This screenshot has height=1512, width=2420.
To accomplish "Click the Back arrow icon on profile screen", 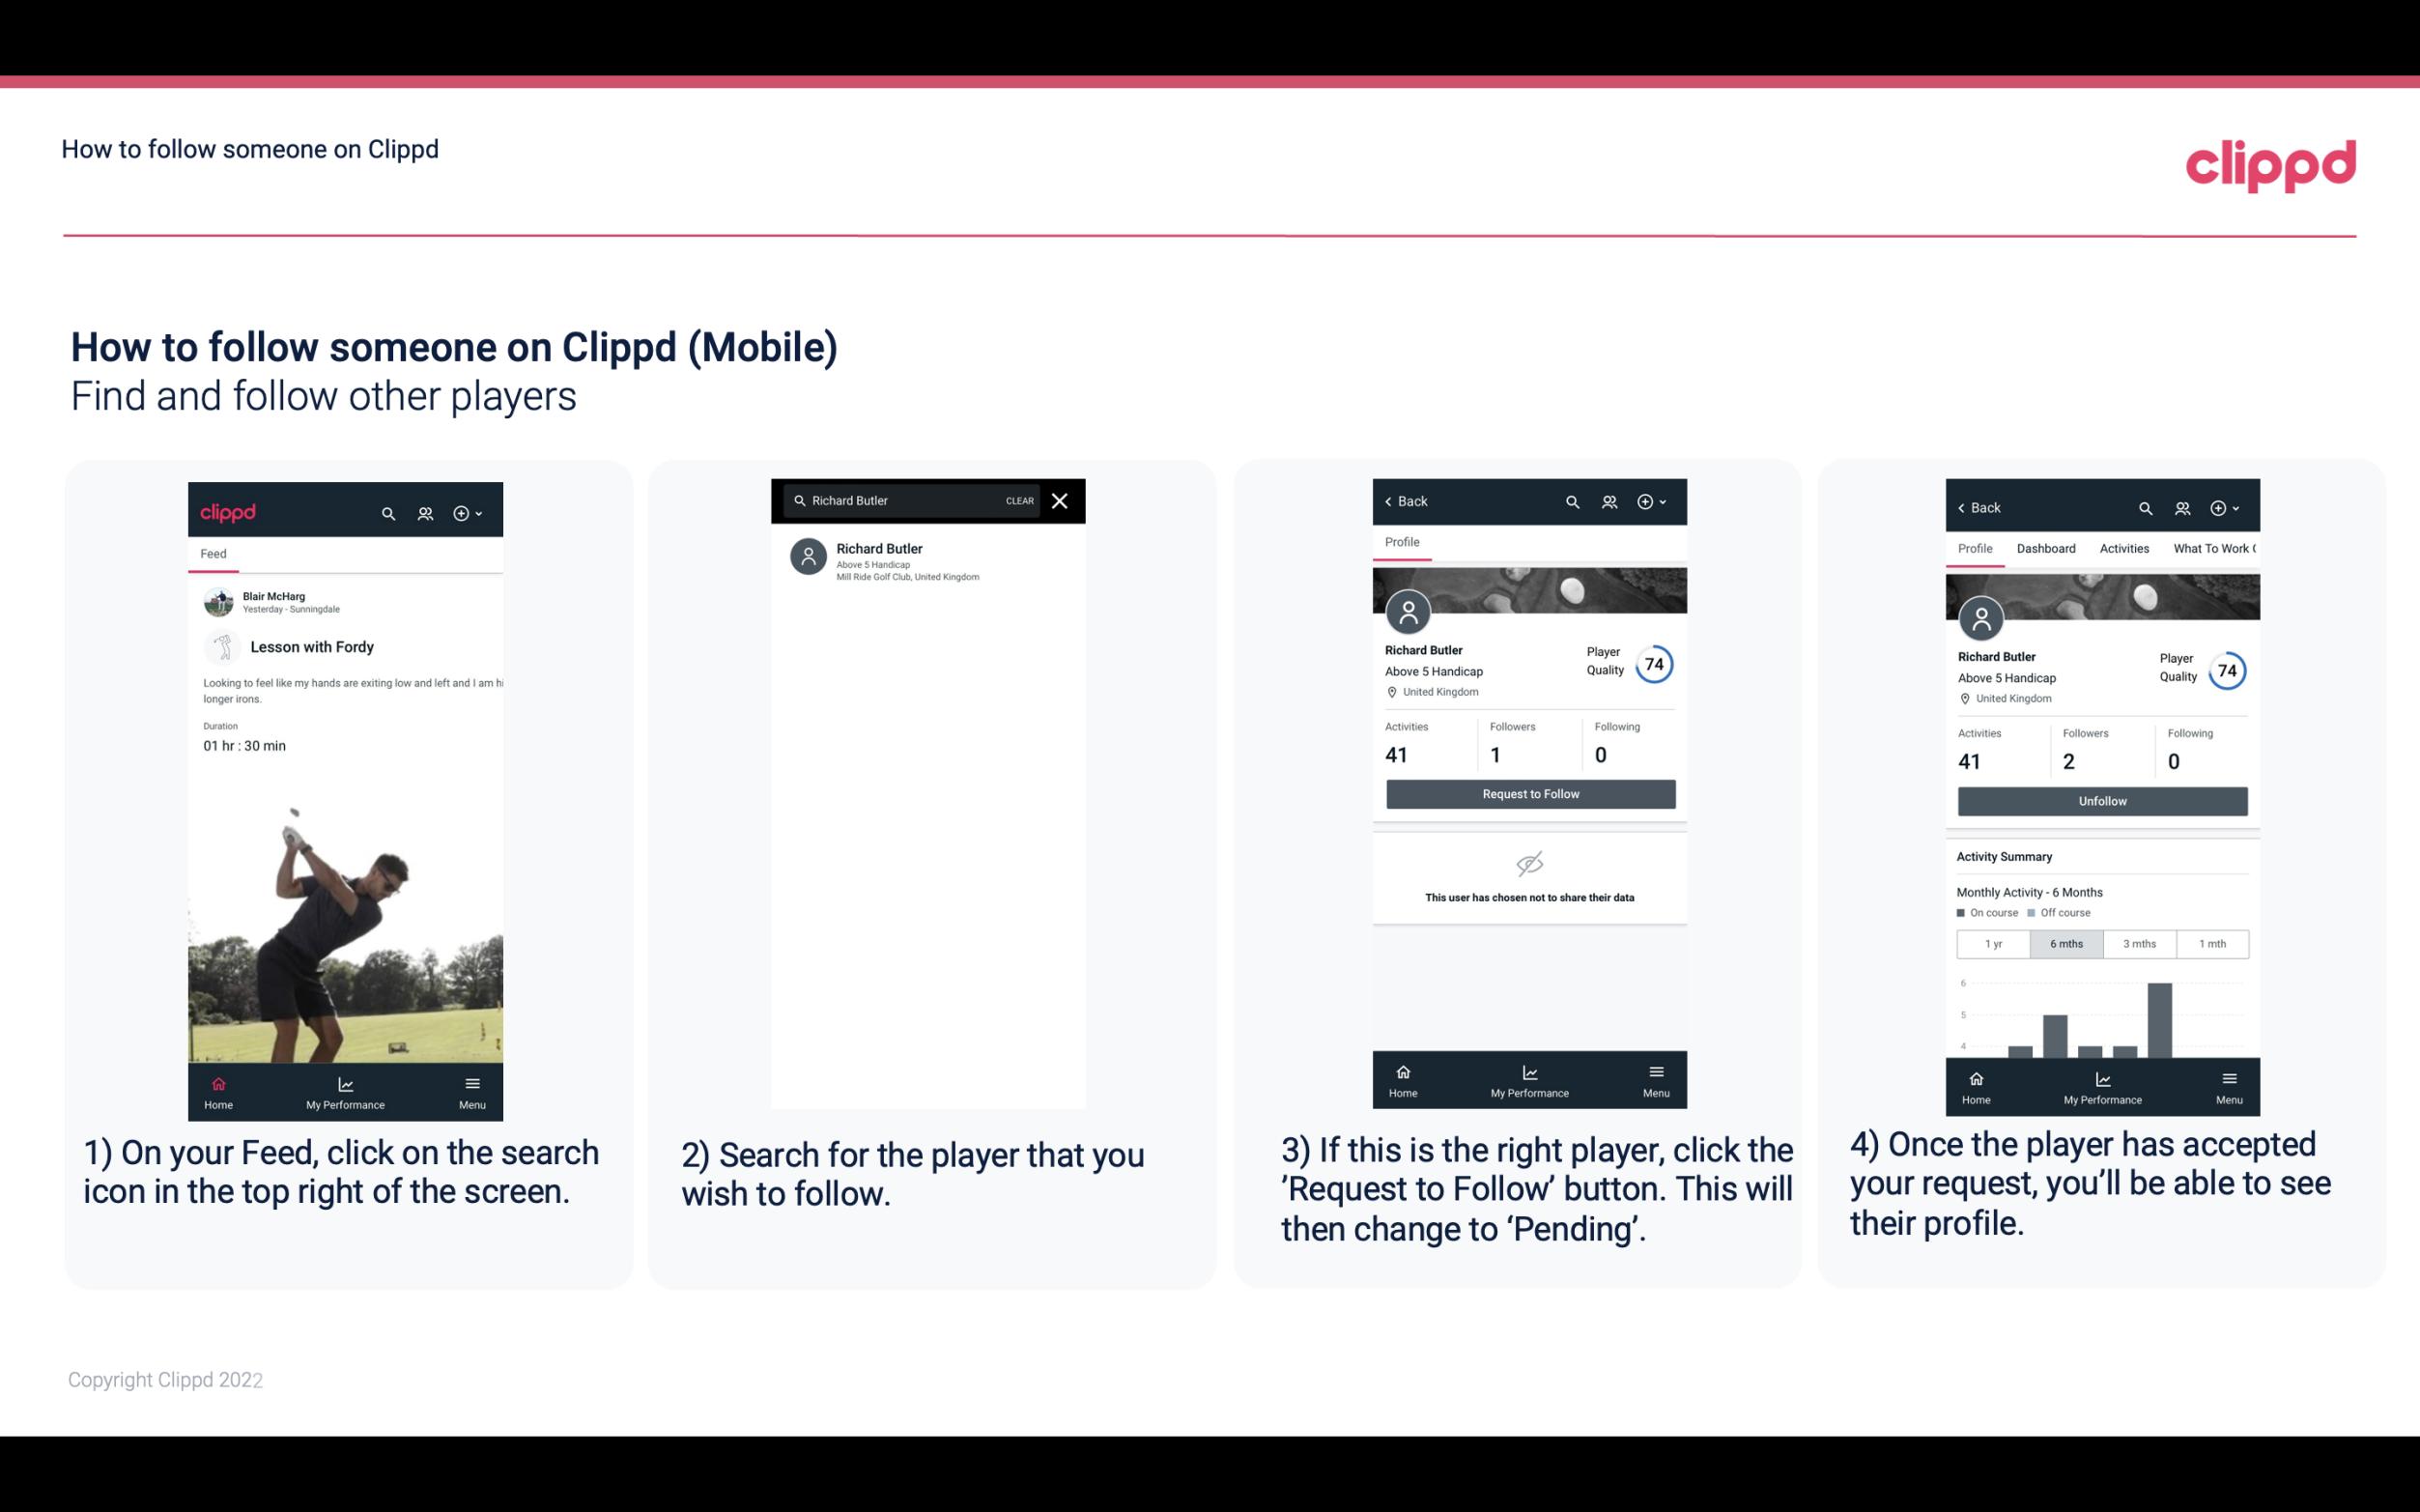I will (1395, 501).
